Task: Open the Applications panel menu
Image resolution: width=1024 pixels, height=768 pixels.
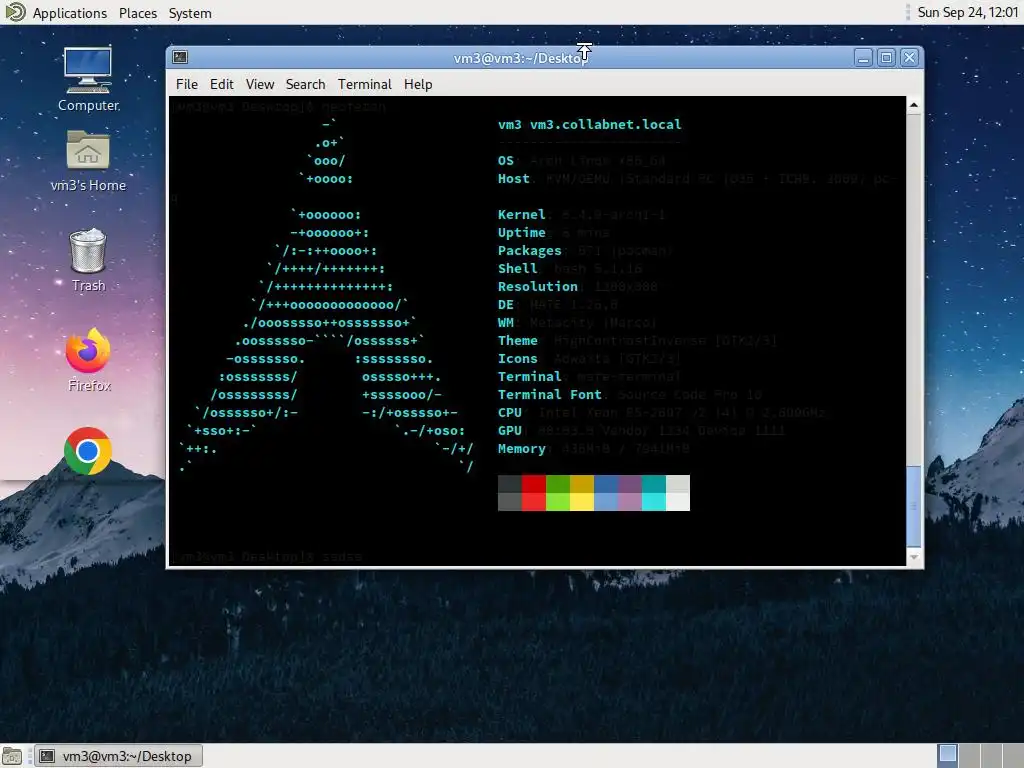Action: [70, 13]
